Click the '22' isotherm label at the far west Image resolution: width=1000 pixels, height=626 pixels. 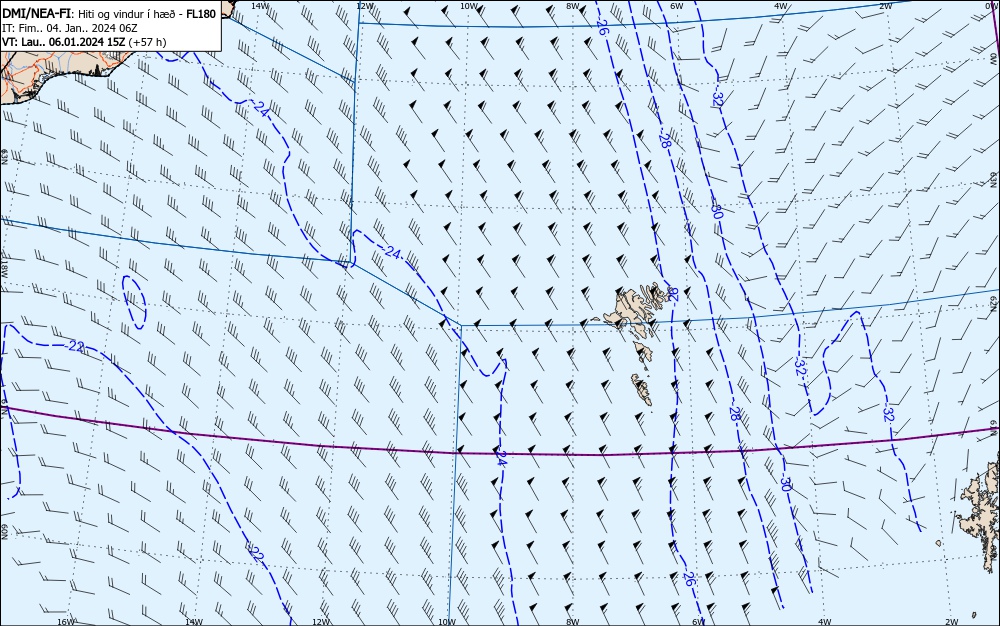pyautogui.click(x=76, y=346)
